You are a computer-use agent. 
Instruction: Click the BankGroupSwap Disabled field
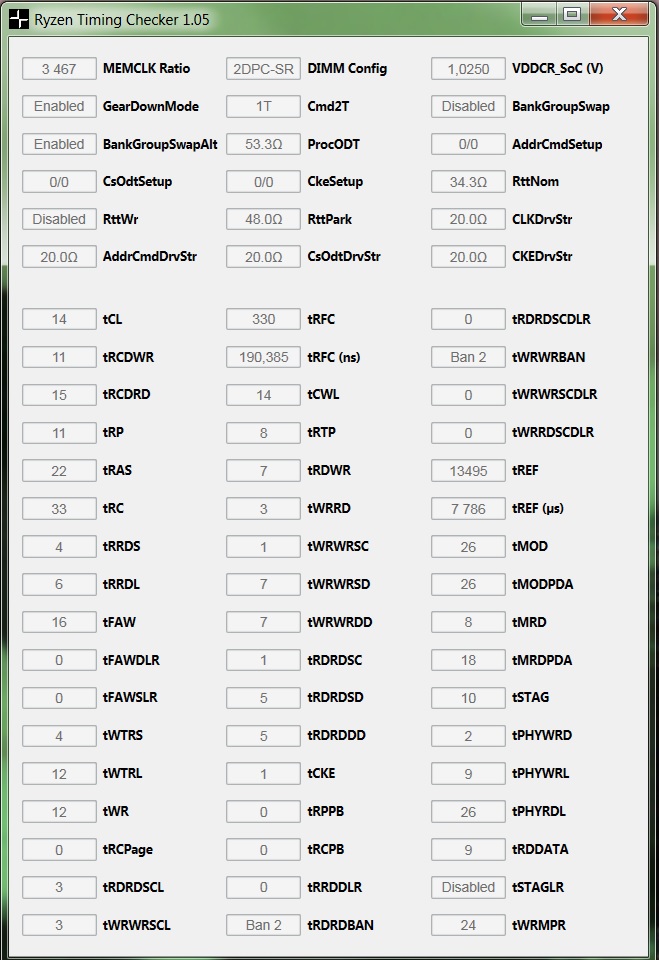pos(469,107)
